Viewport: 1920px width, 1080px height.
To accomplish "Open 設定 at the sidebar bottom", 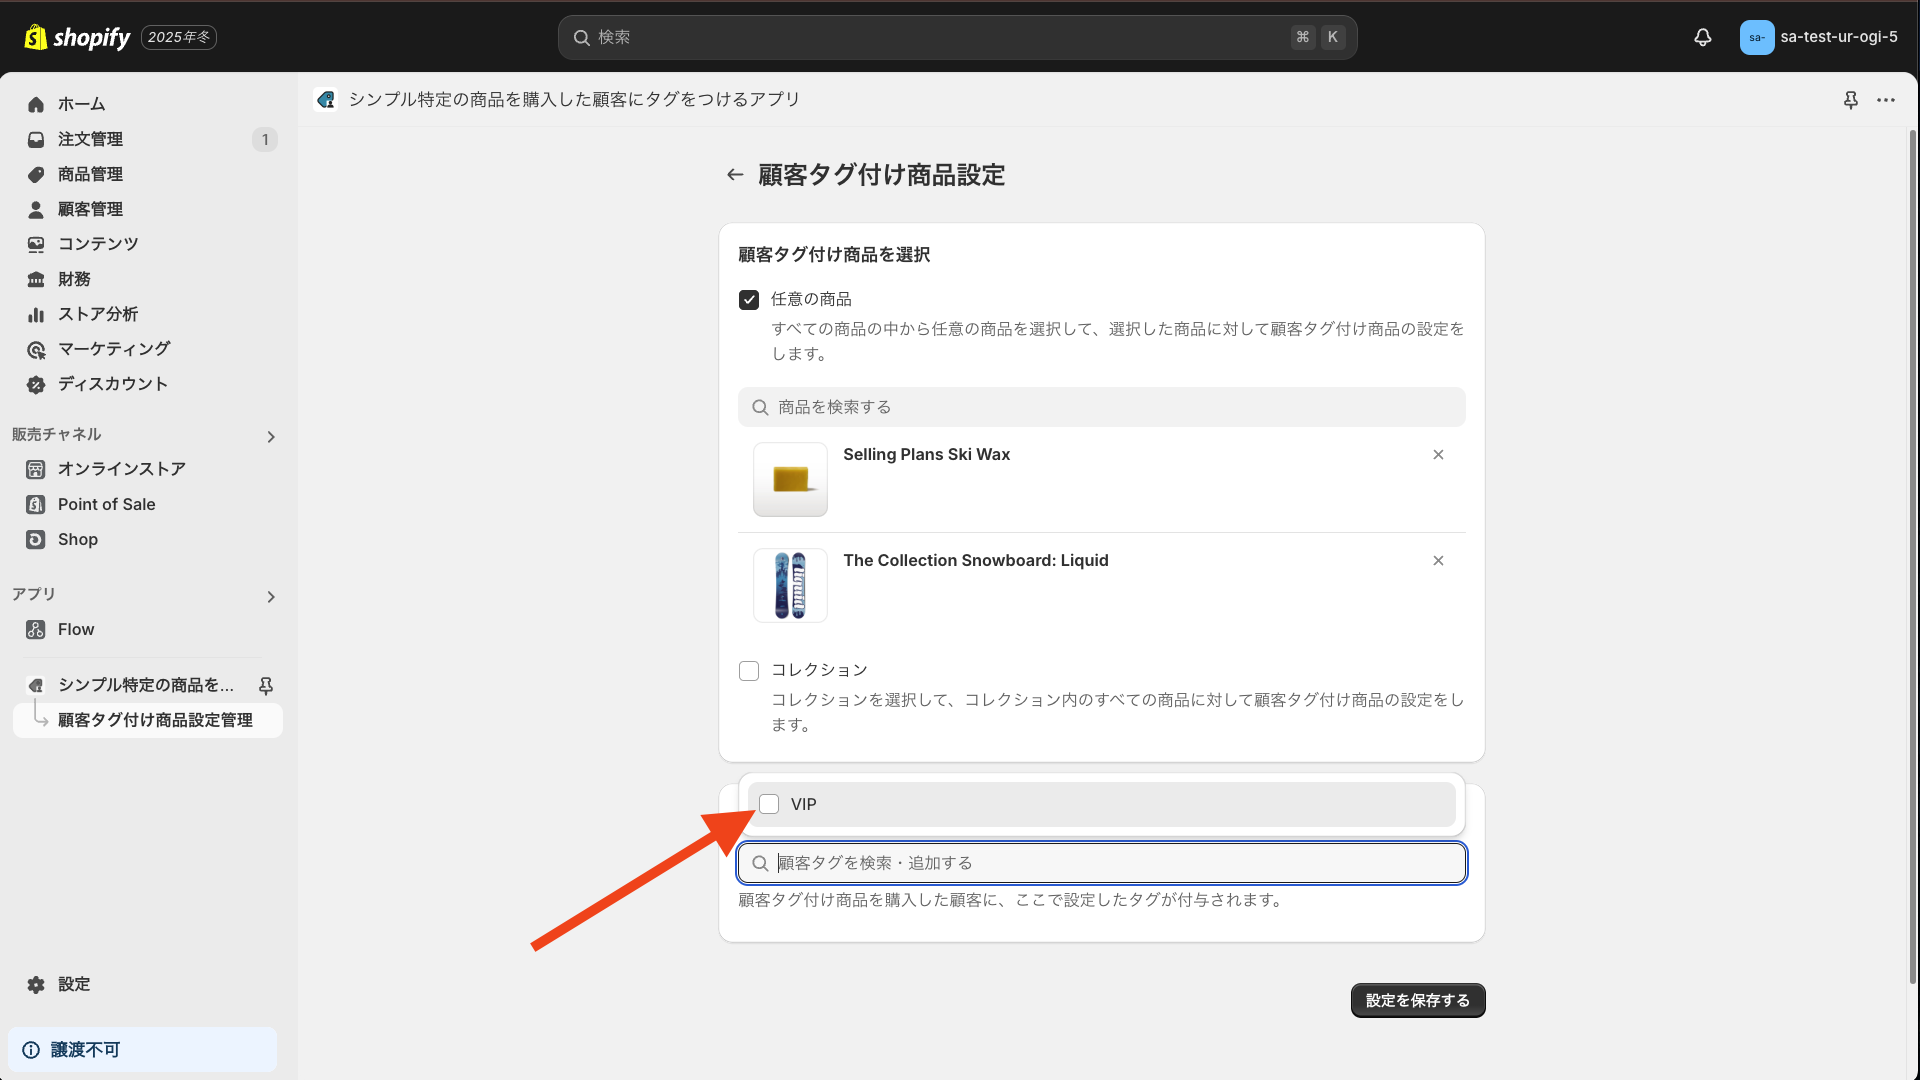I will (x=73, y=984).
